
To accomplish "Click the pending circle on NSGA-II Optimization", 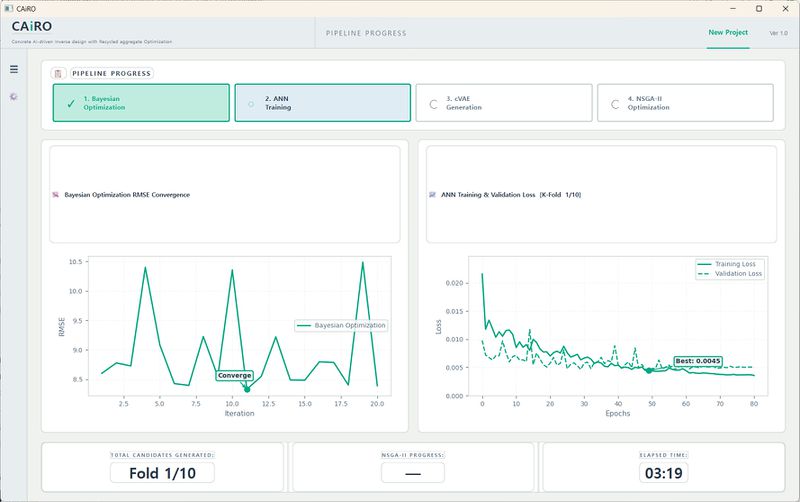I will (x=615, y=104).
